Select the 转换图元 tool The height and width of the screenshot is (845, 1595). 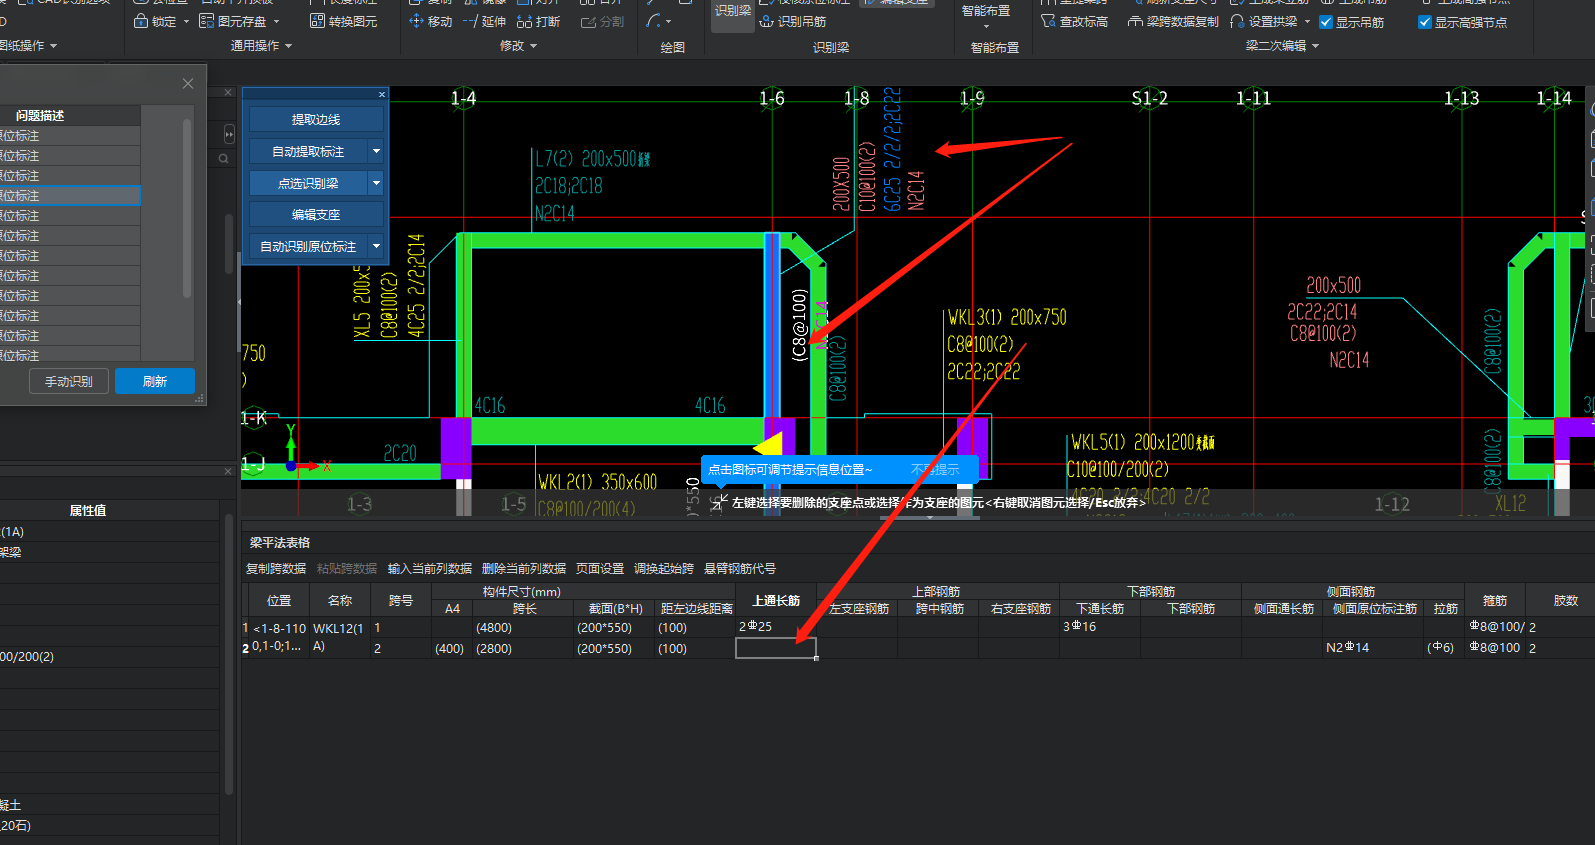pyautogui.click(x=343, y=21)
